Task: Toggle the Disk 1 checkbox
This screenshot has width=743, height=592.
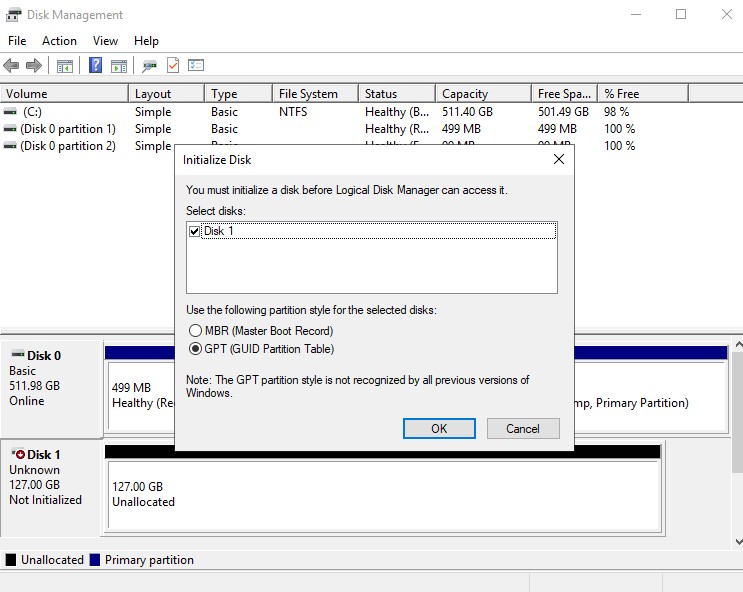Action: (194, 231)
